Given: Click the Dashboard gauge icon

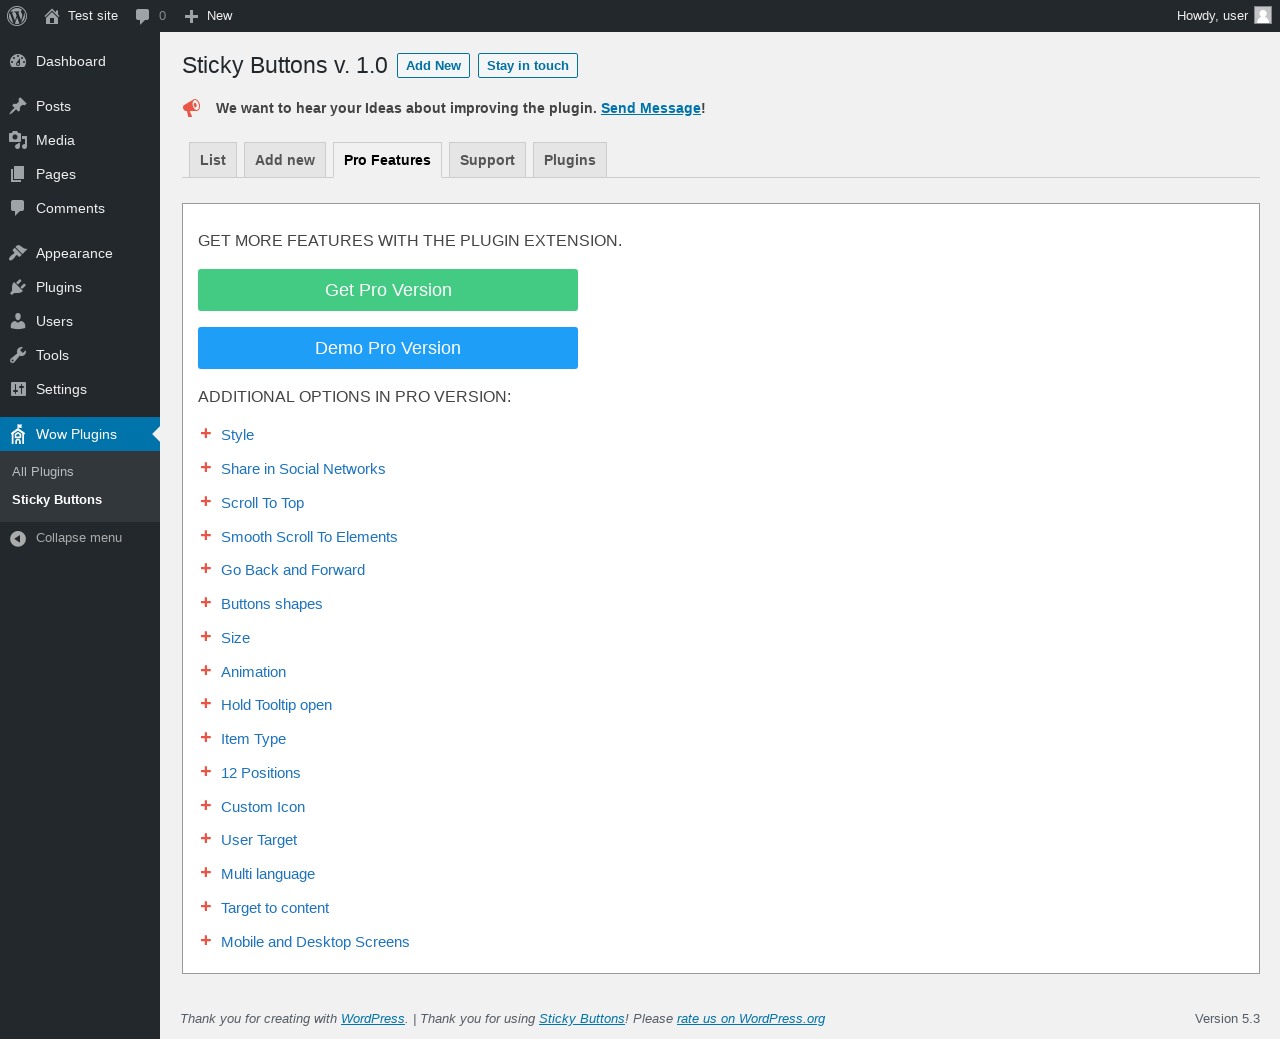Looking at the screenshot, I should coord(18,61).
